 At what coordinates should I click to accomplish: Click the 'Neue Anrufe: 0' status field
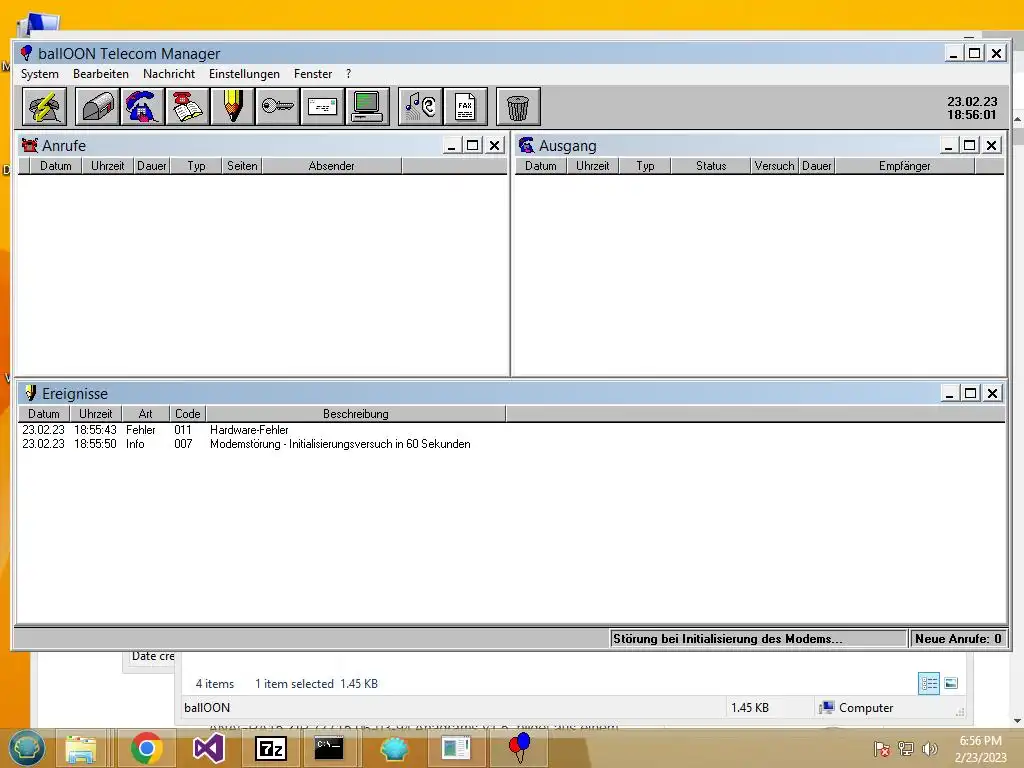tap(958, 639)
